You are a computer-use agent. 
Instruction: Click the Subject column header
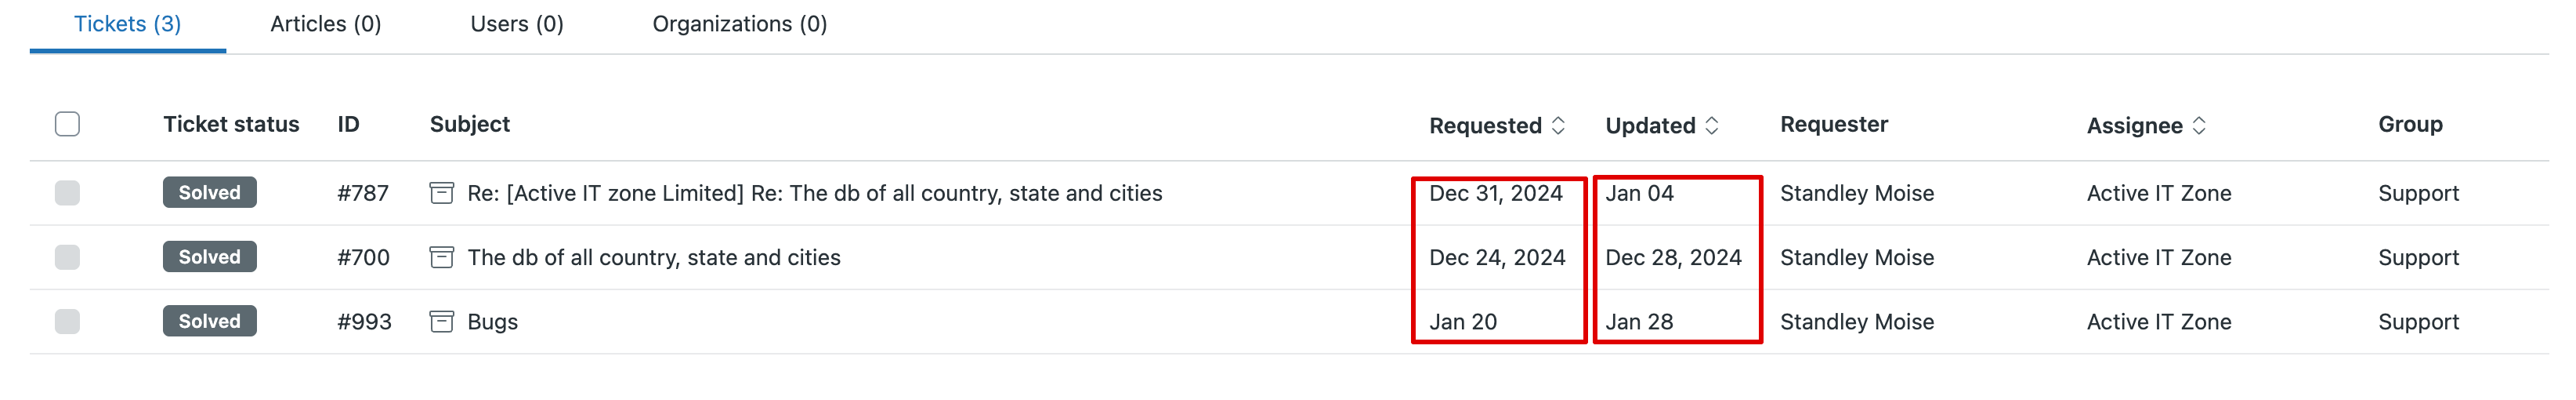tap(469, 124)
